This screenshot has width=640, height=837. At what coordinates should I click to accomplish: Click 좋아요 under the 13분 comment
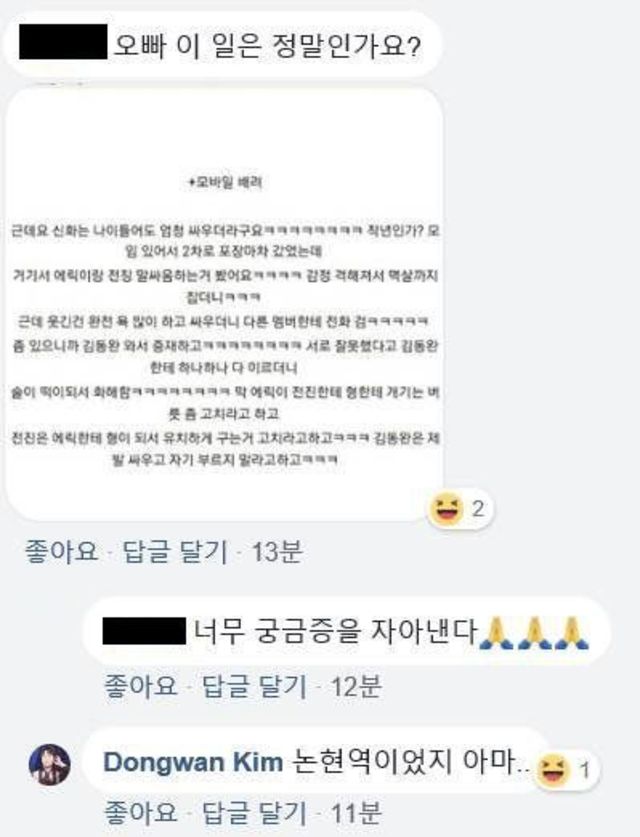(x=61, y=550)
